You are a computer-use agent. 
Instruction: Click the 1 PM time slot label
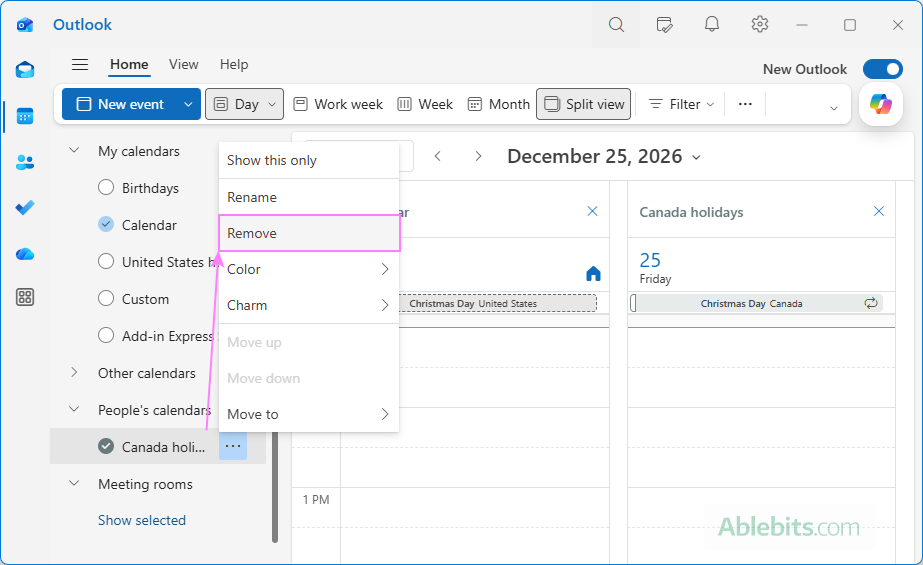[x=316, y=500]
